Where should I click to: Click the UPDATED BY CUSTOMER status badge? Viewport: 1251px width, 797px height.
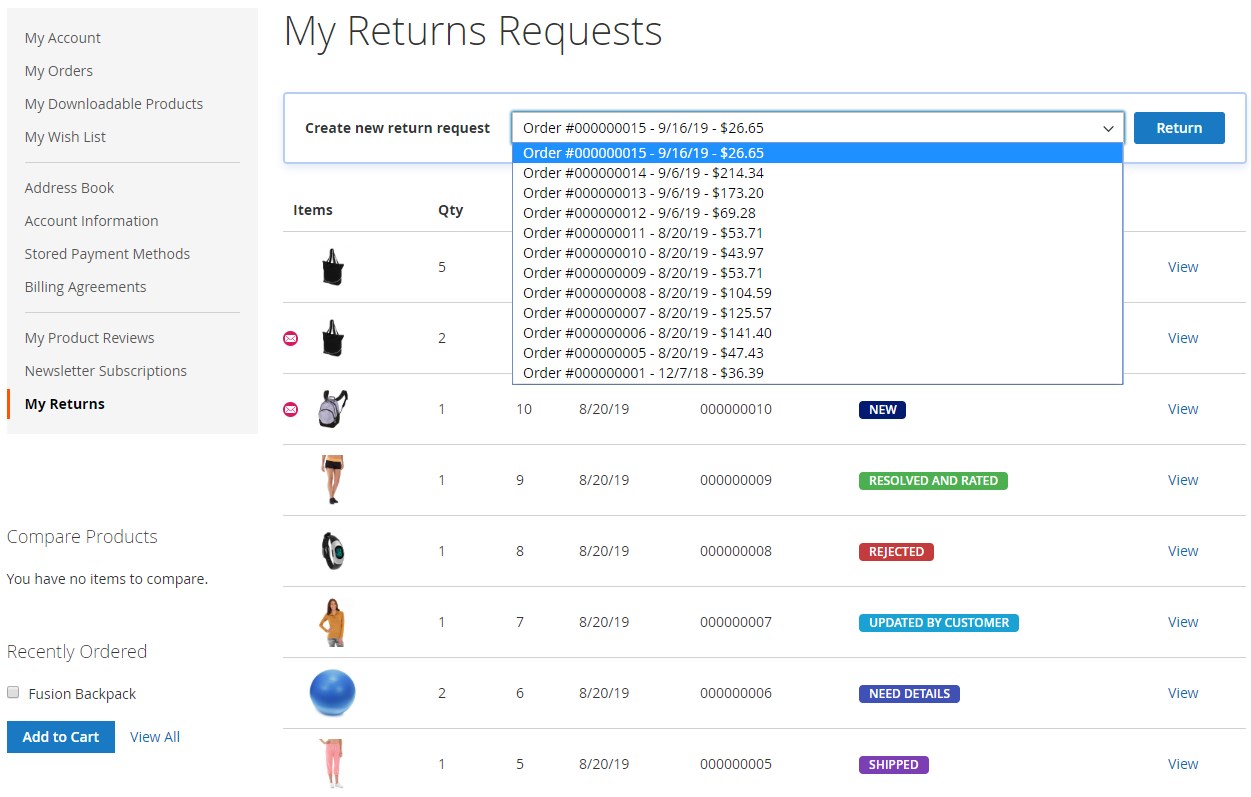click(939, 623)
